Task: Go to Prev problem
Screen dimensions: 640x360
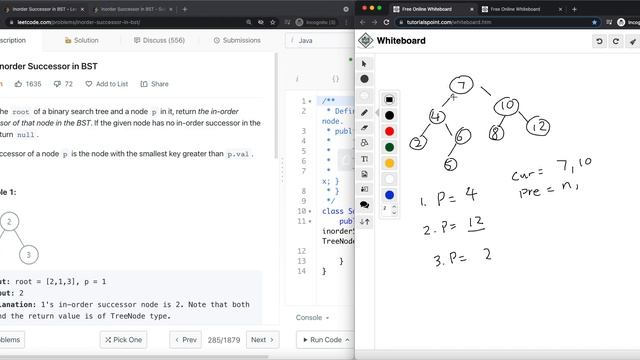Action: (186, 340)
